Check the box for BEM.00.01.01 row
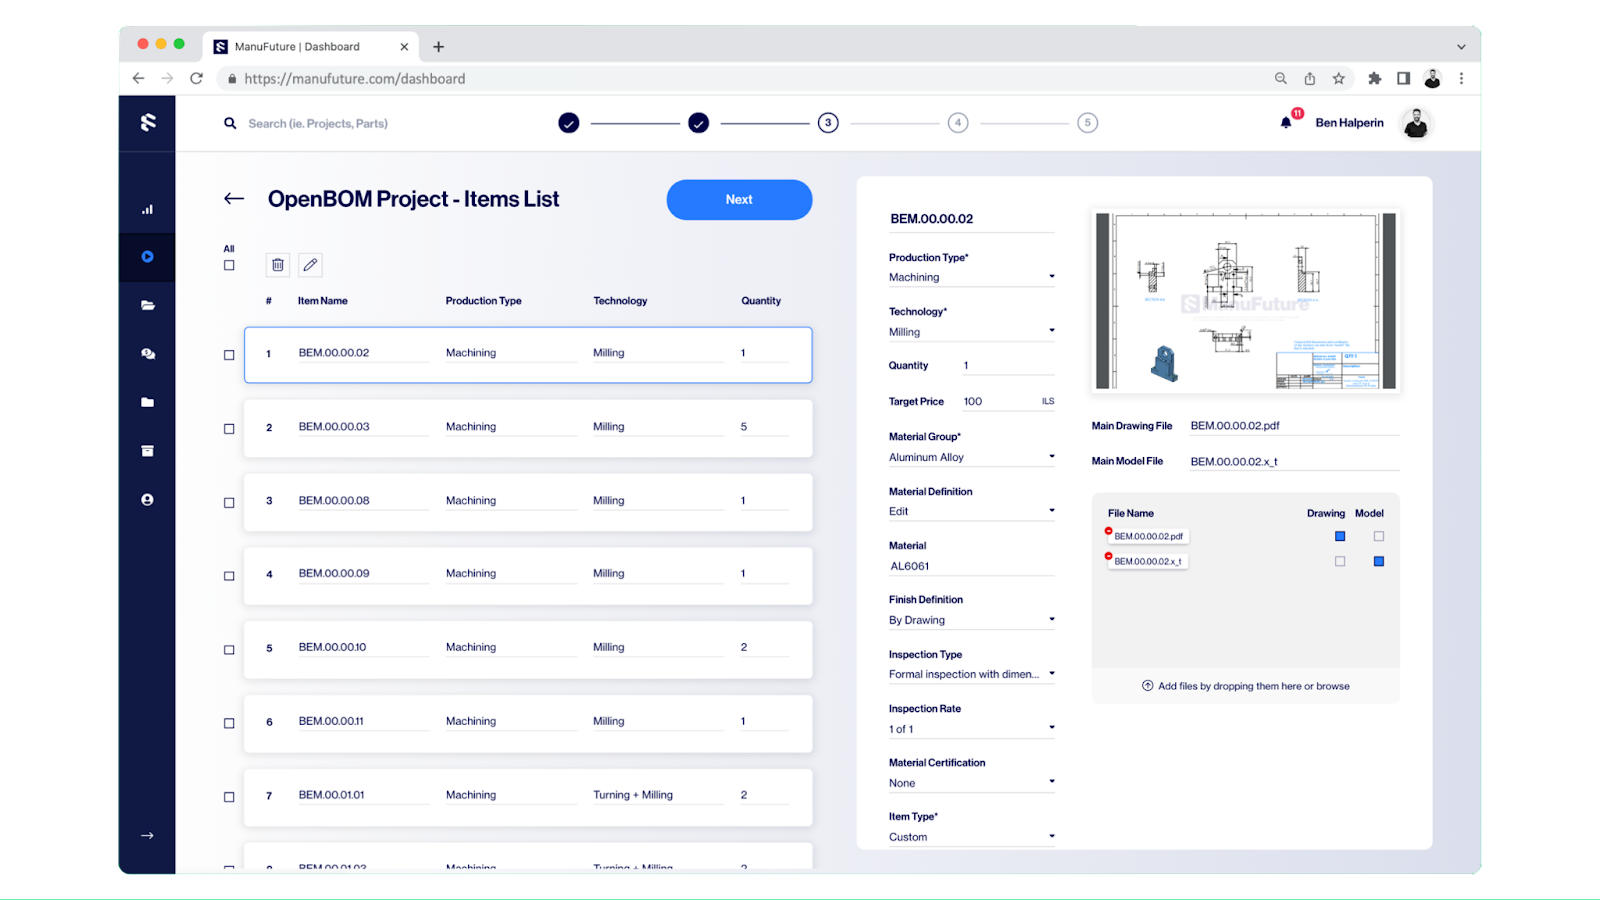 229,797
